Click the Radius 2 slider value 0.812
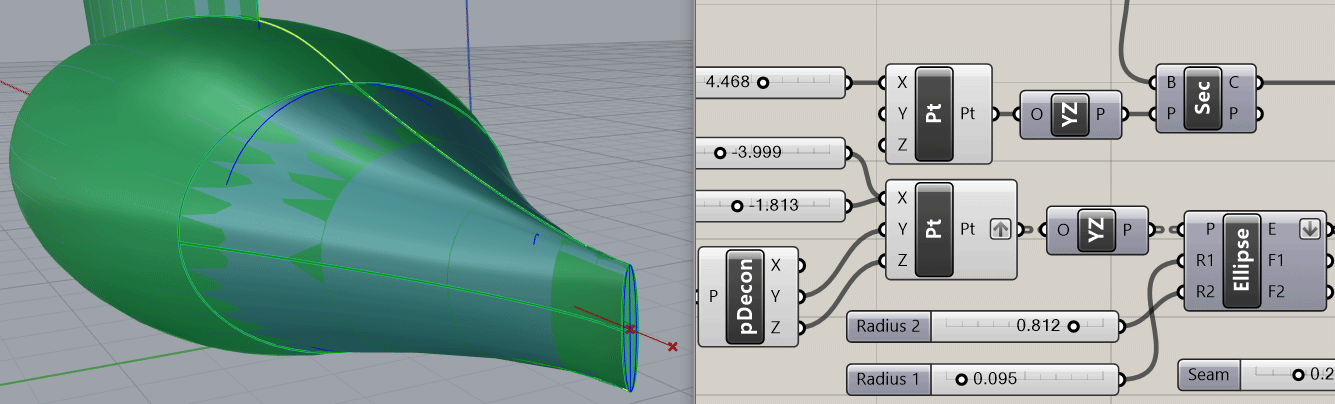 coord(1038,326)
